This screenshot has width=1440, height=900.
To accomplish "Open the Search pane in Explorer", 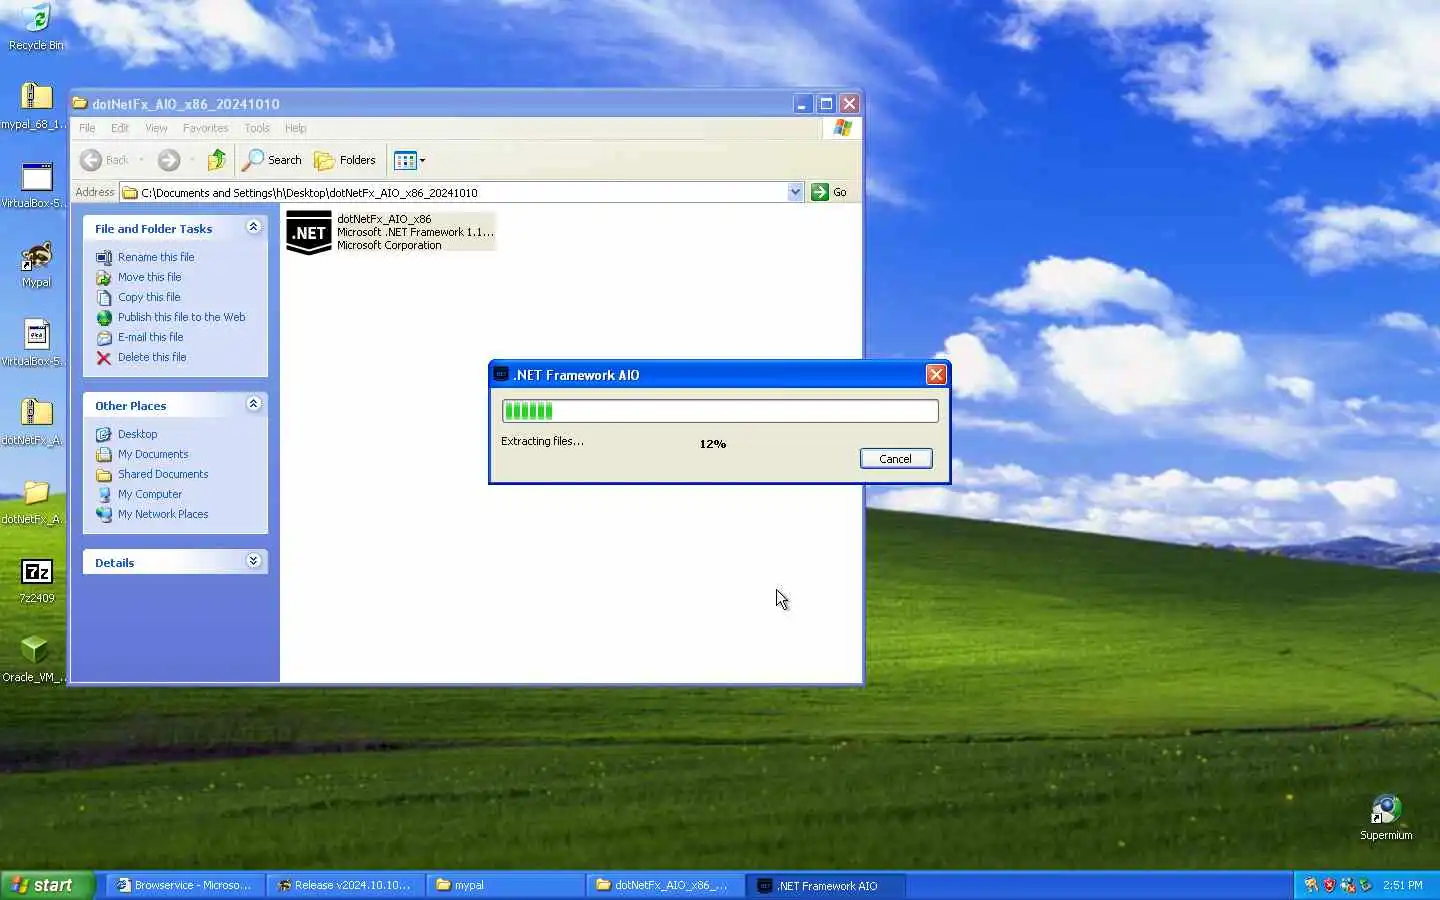I will click(272, 160).
